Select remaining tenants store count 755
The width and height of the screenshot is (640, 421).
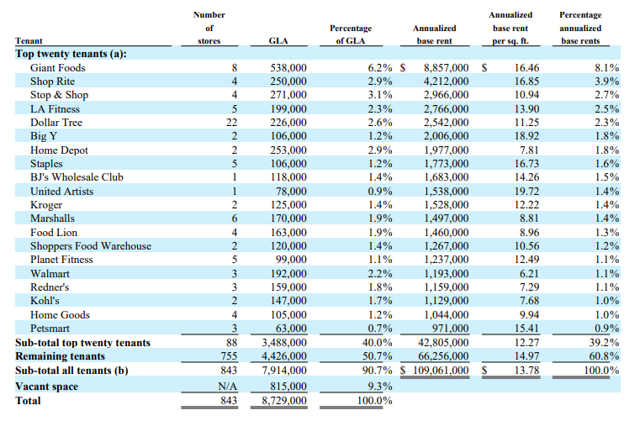(x=229, y=356)
